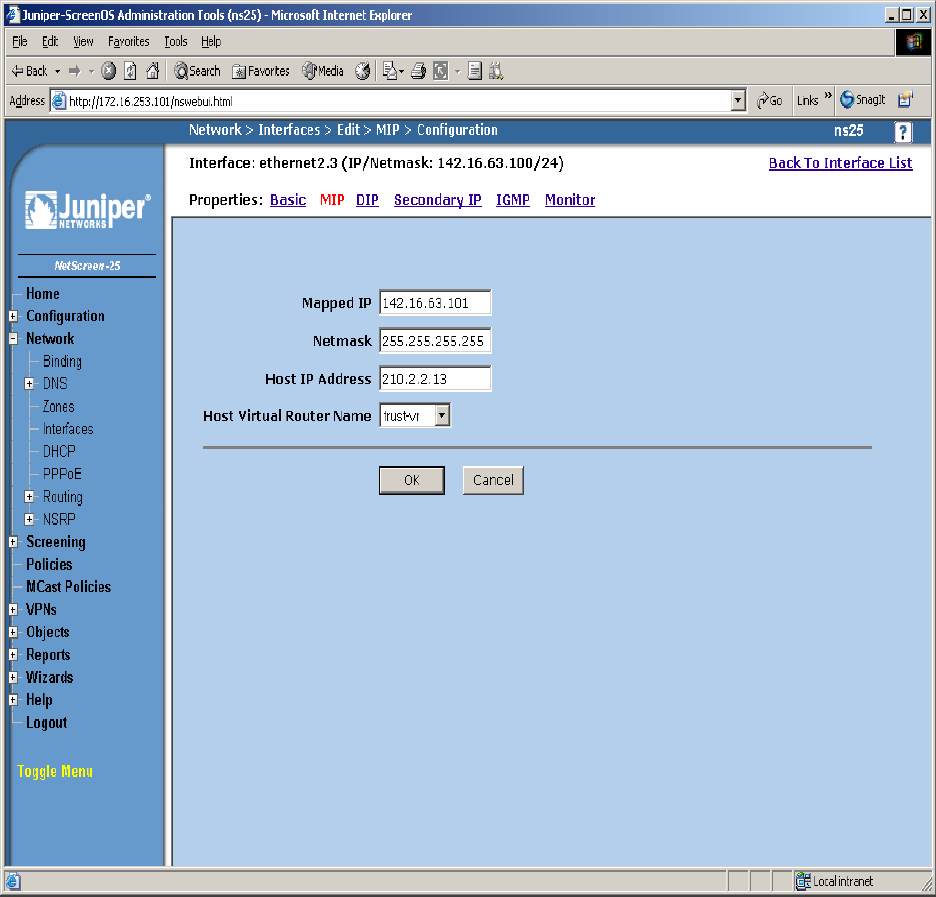Click in the Mapped IP field
This screenshot has height=897, width=936.
click(435, 303)
